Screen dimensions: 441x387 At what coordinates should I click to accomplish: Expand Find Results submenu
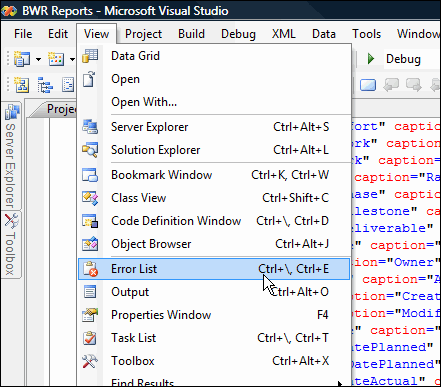pyautogui.click(x=214, y=381)
